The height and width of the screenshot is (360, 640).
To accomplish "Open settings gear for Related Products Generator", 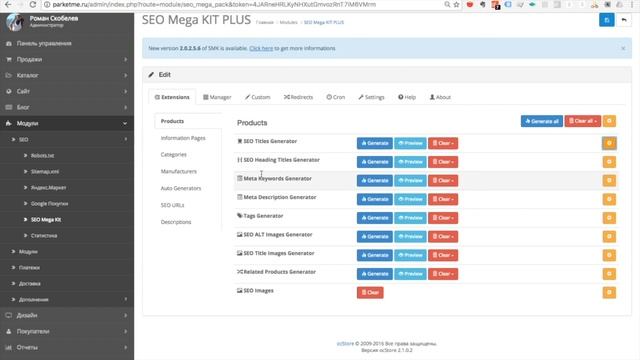I will (x=609, y=274).
